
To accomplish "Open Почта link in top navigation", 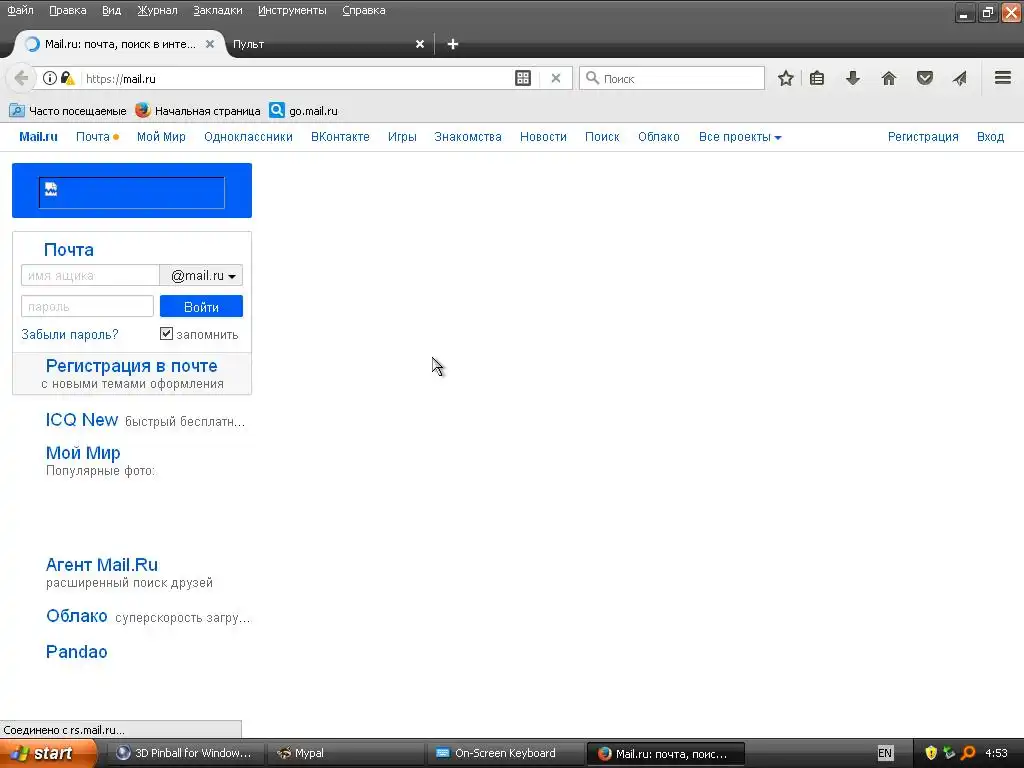I will pyautogui.click(x=93, y=137).
